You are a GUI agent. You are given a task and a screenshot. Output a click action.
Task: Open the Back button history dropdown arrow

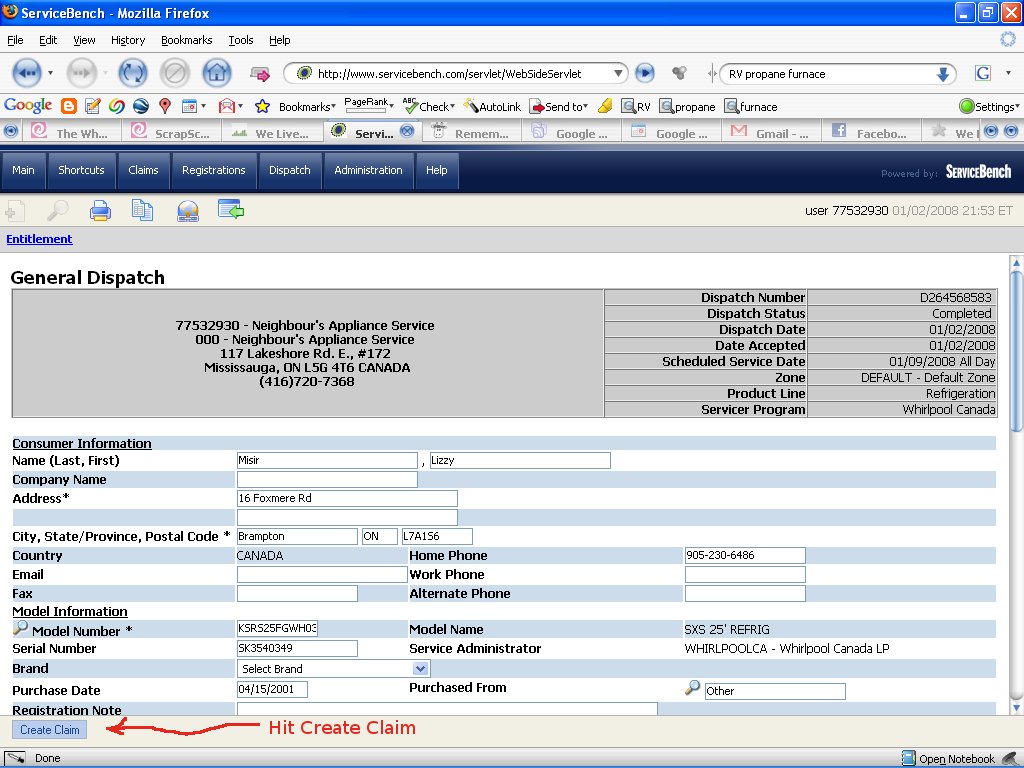point(50,73)
